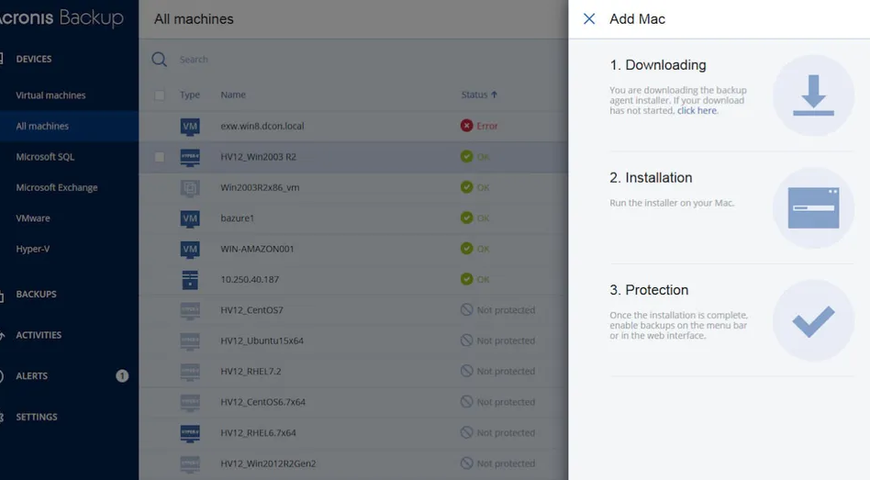Click the 'click here' download link
This screenshot has width=870, height=480.
point(697,110)
